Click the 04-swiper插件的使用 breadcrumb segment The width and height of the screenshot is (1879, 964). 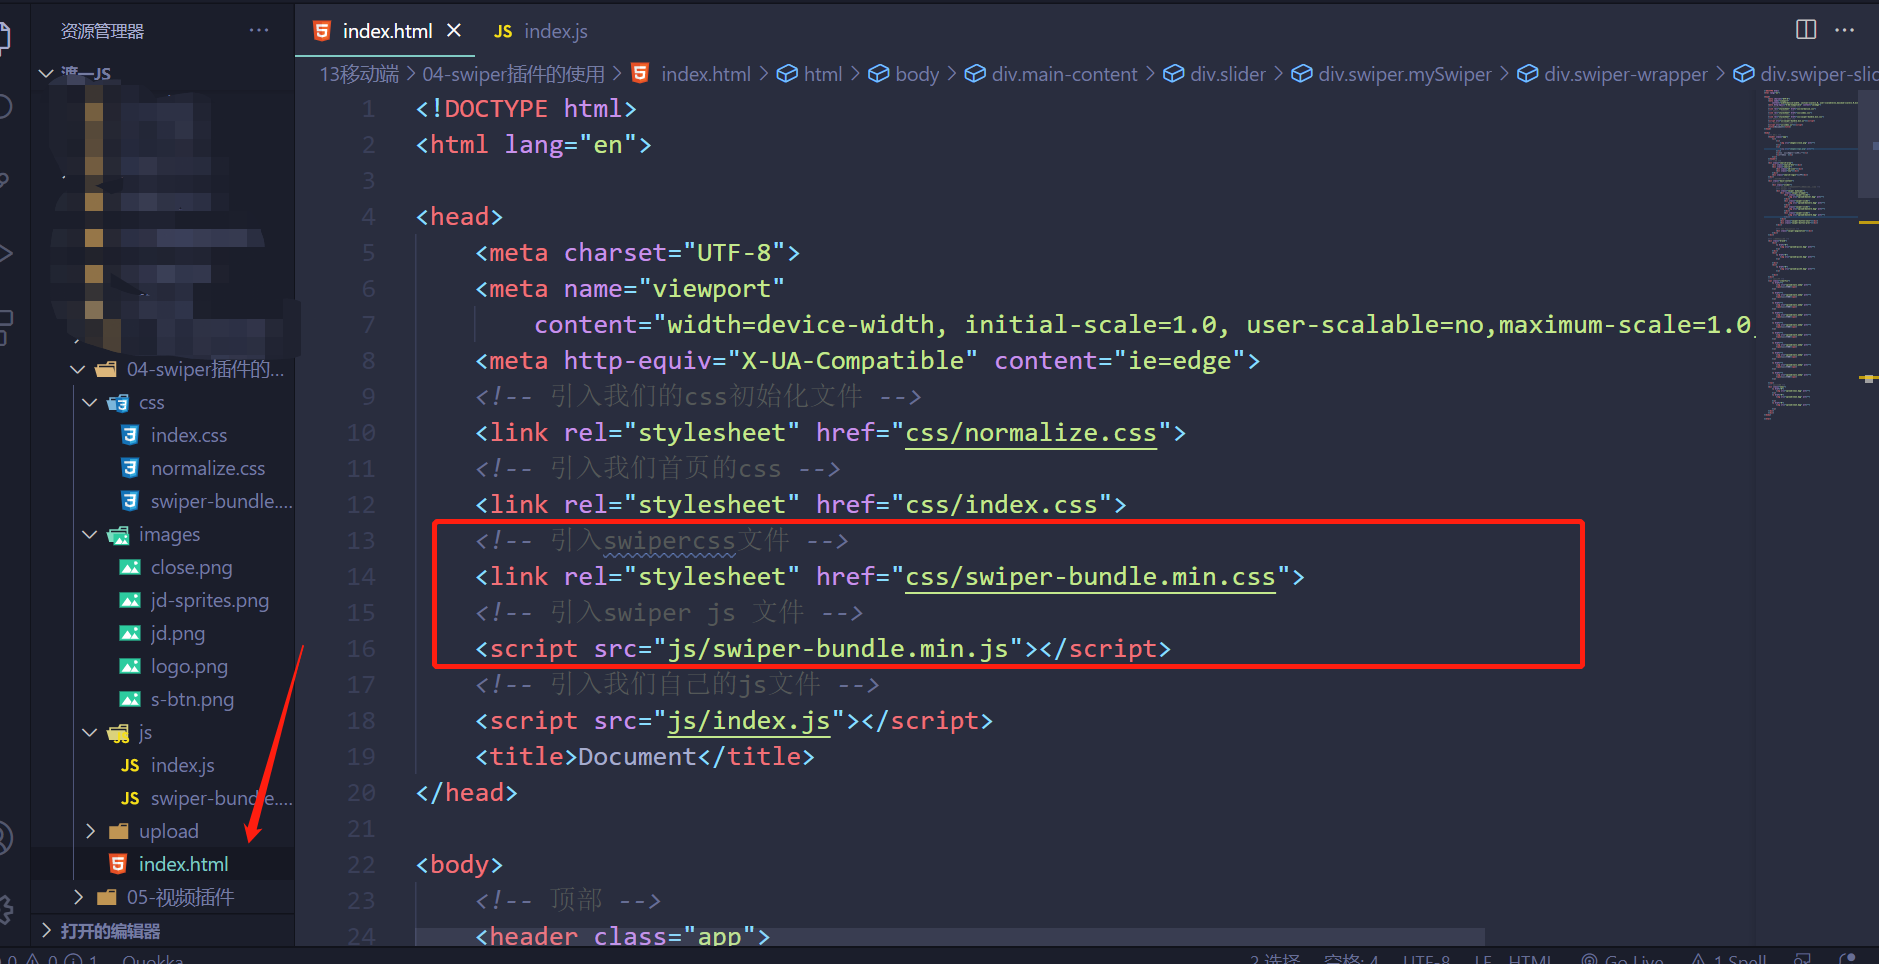pyautogui.click(x=513, y=74)
